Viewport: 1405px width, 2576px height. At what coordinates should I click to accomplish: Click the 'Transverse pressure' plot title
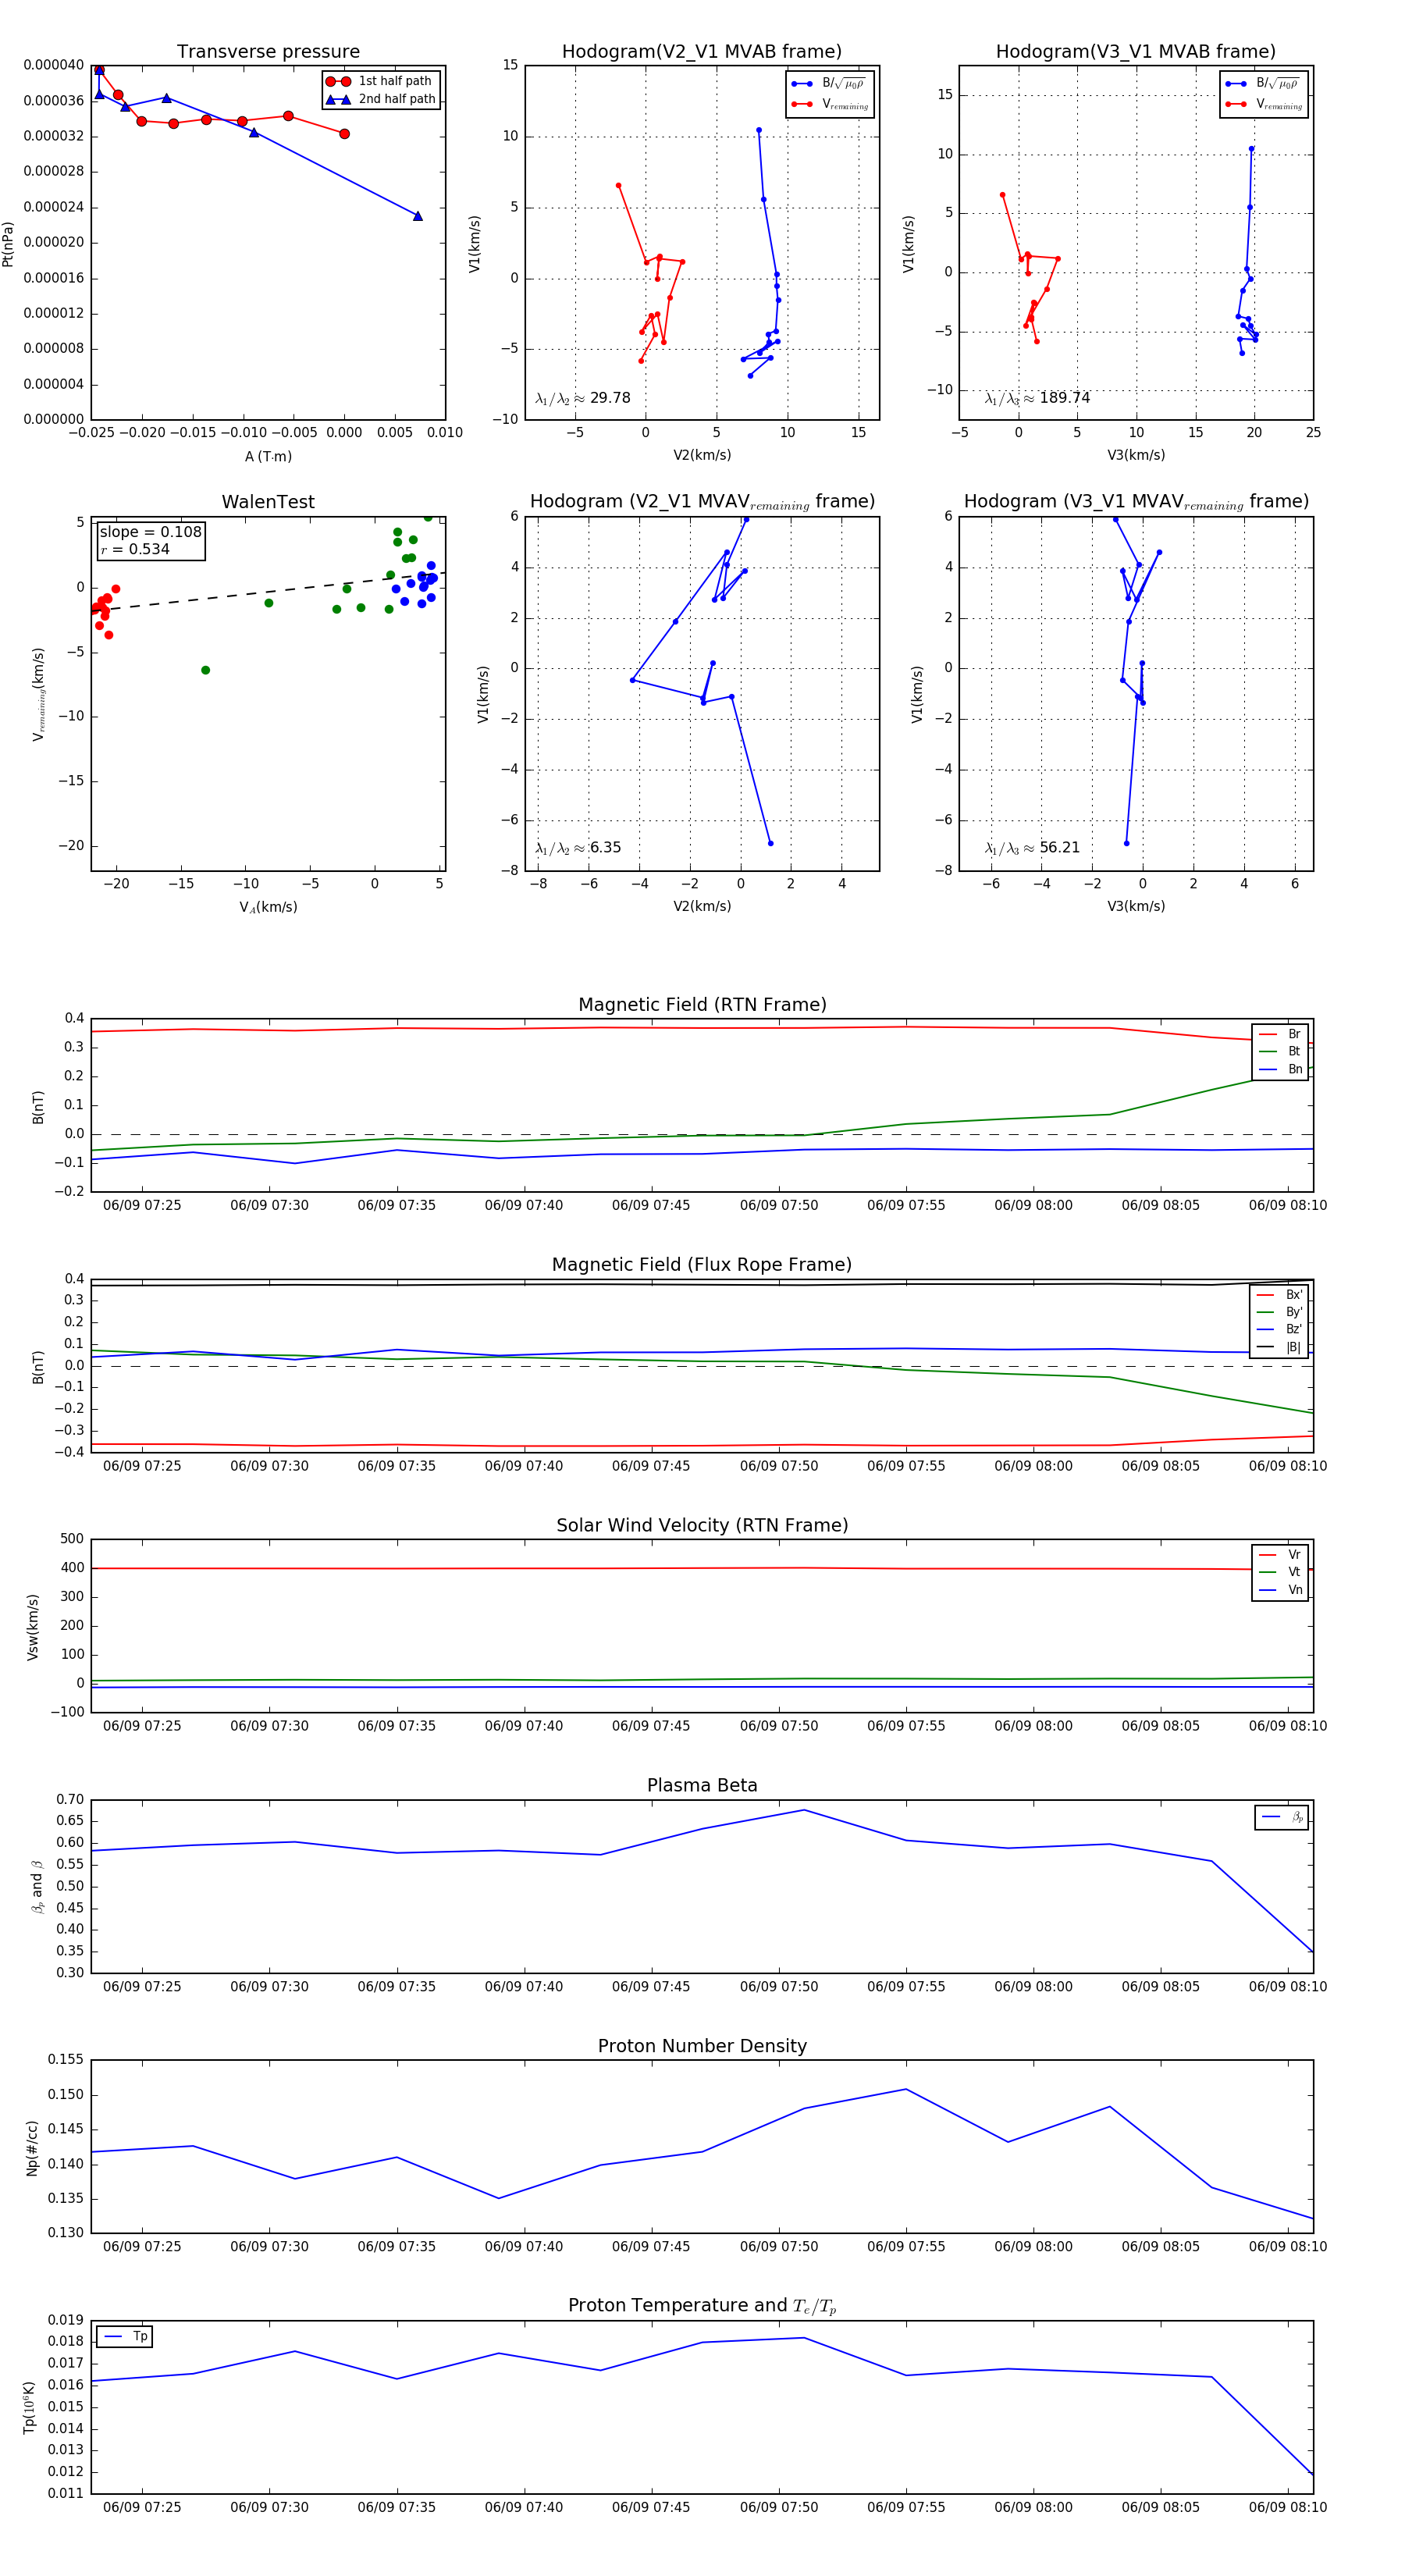coord(268,52)
